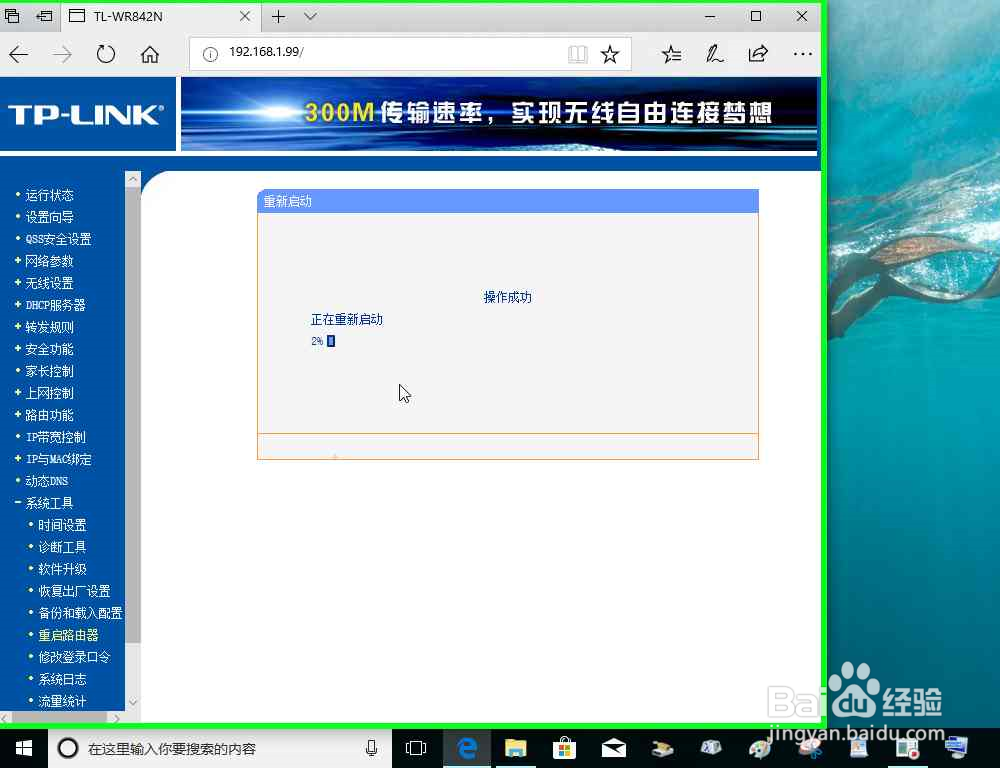The height and width of the screenshot is (768, 1000).
Task: Click the 操作成功 status text
Action: point(508,297)
